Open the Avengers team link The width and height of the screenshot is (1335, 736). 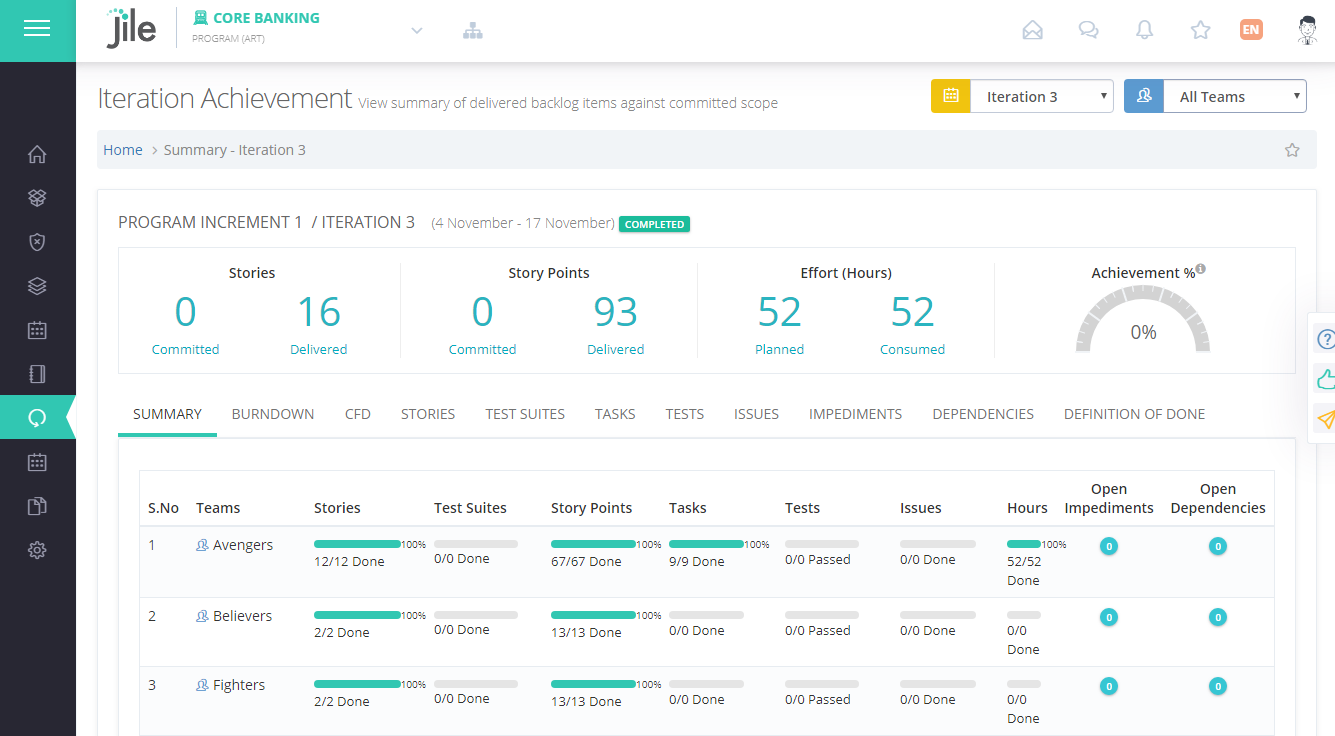click(x=242, y=545)
